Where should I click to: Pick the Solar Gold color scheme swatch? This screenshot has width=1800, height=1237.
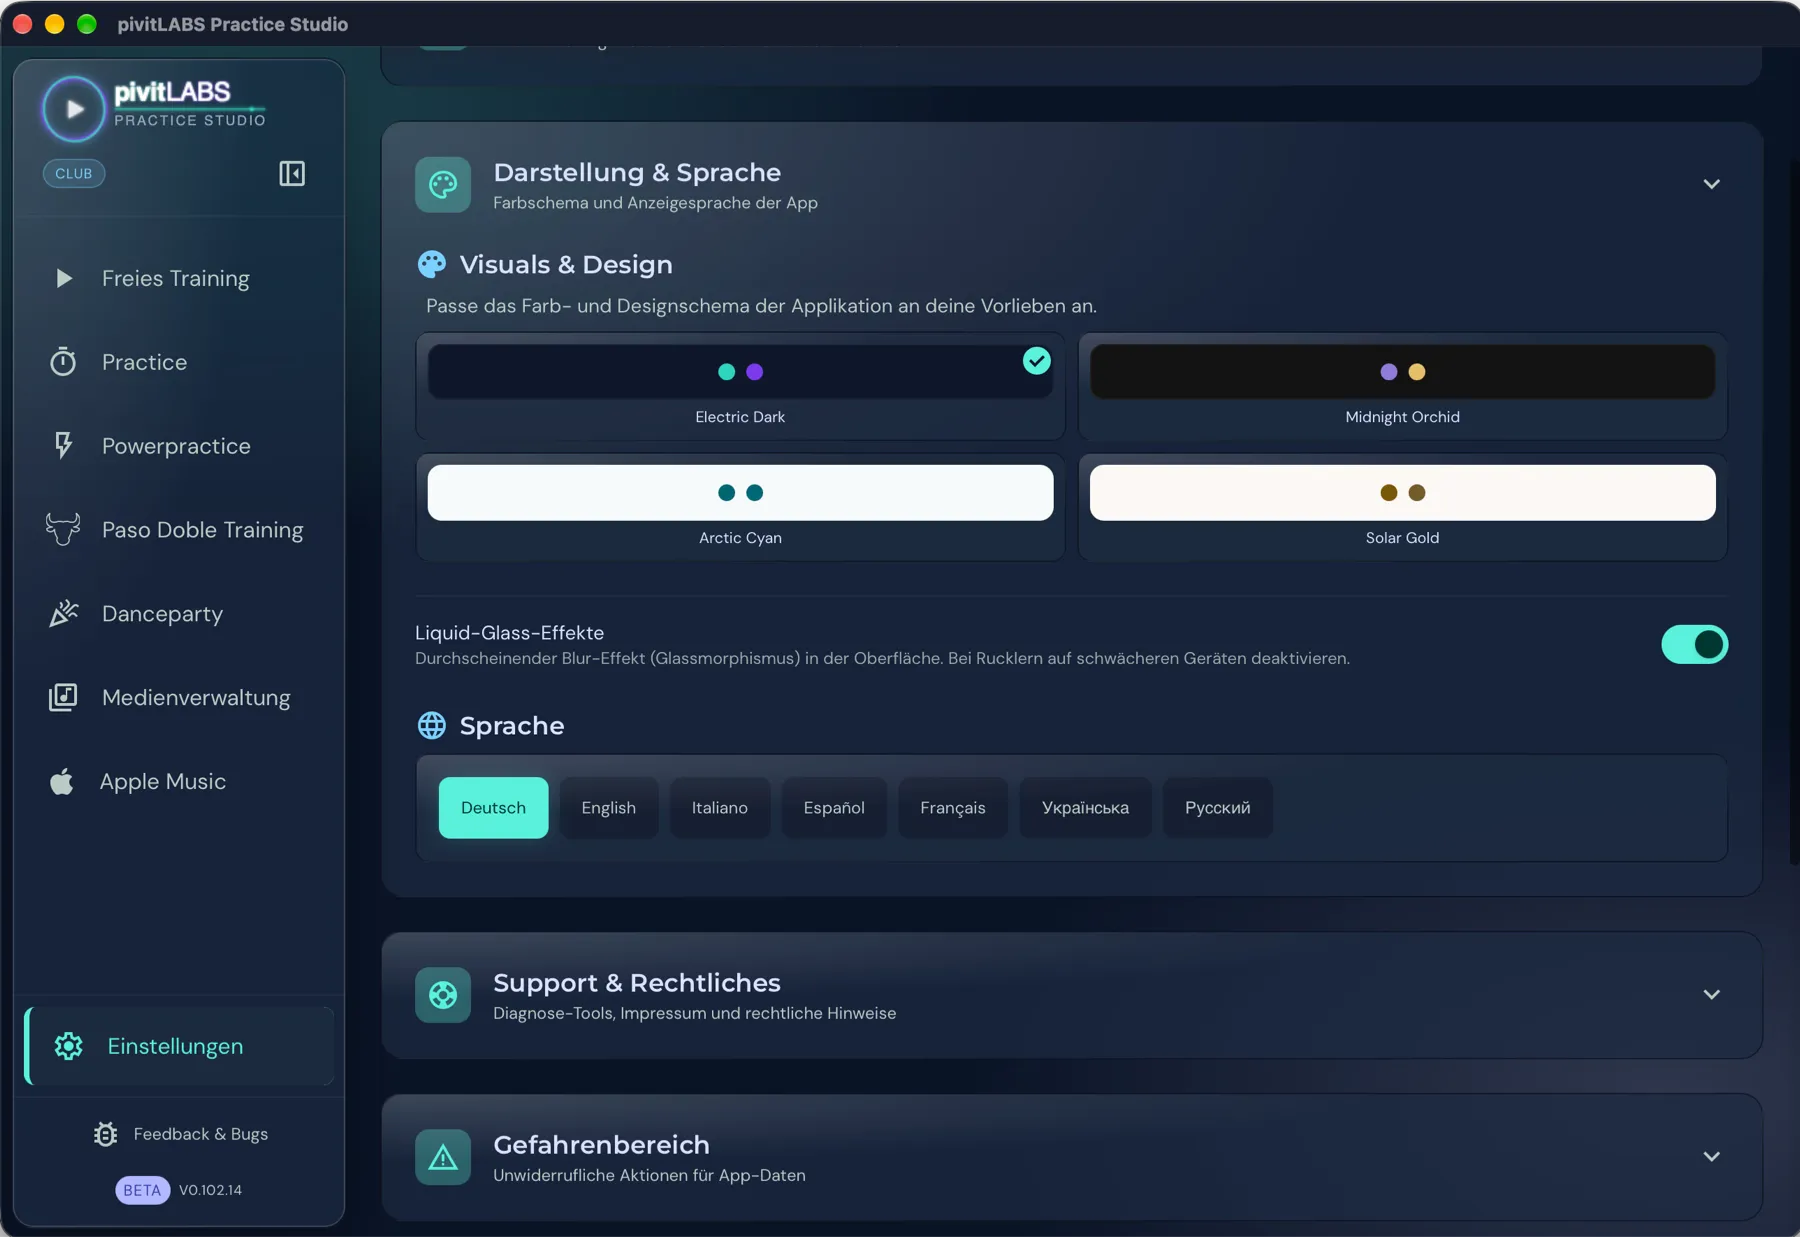[x=1402, y=492]
